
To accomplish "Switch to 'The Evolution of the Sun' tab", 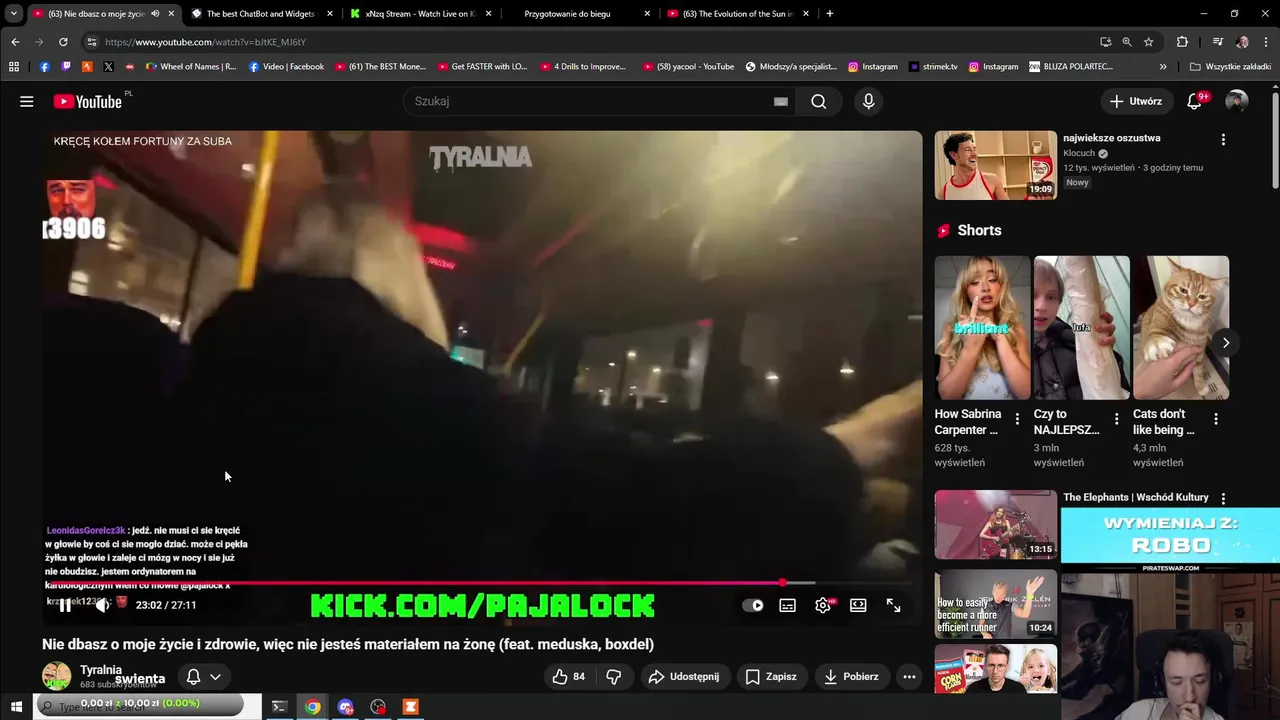I will [x=738, y=14].
